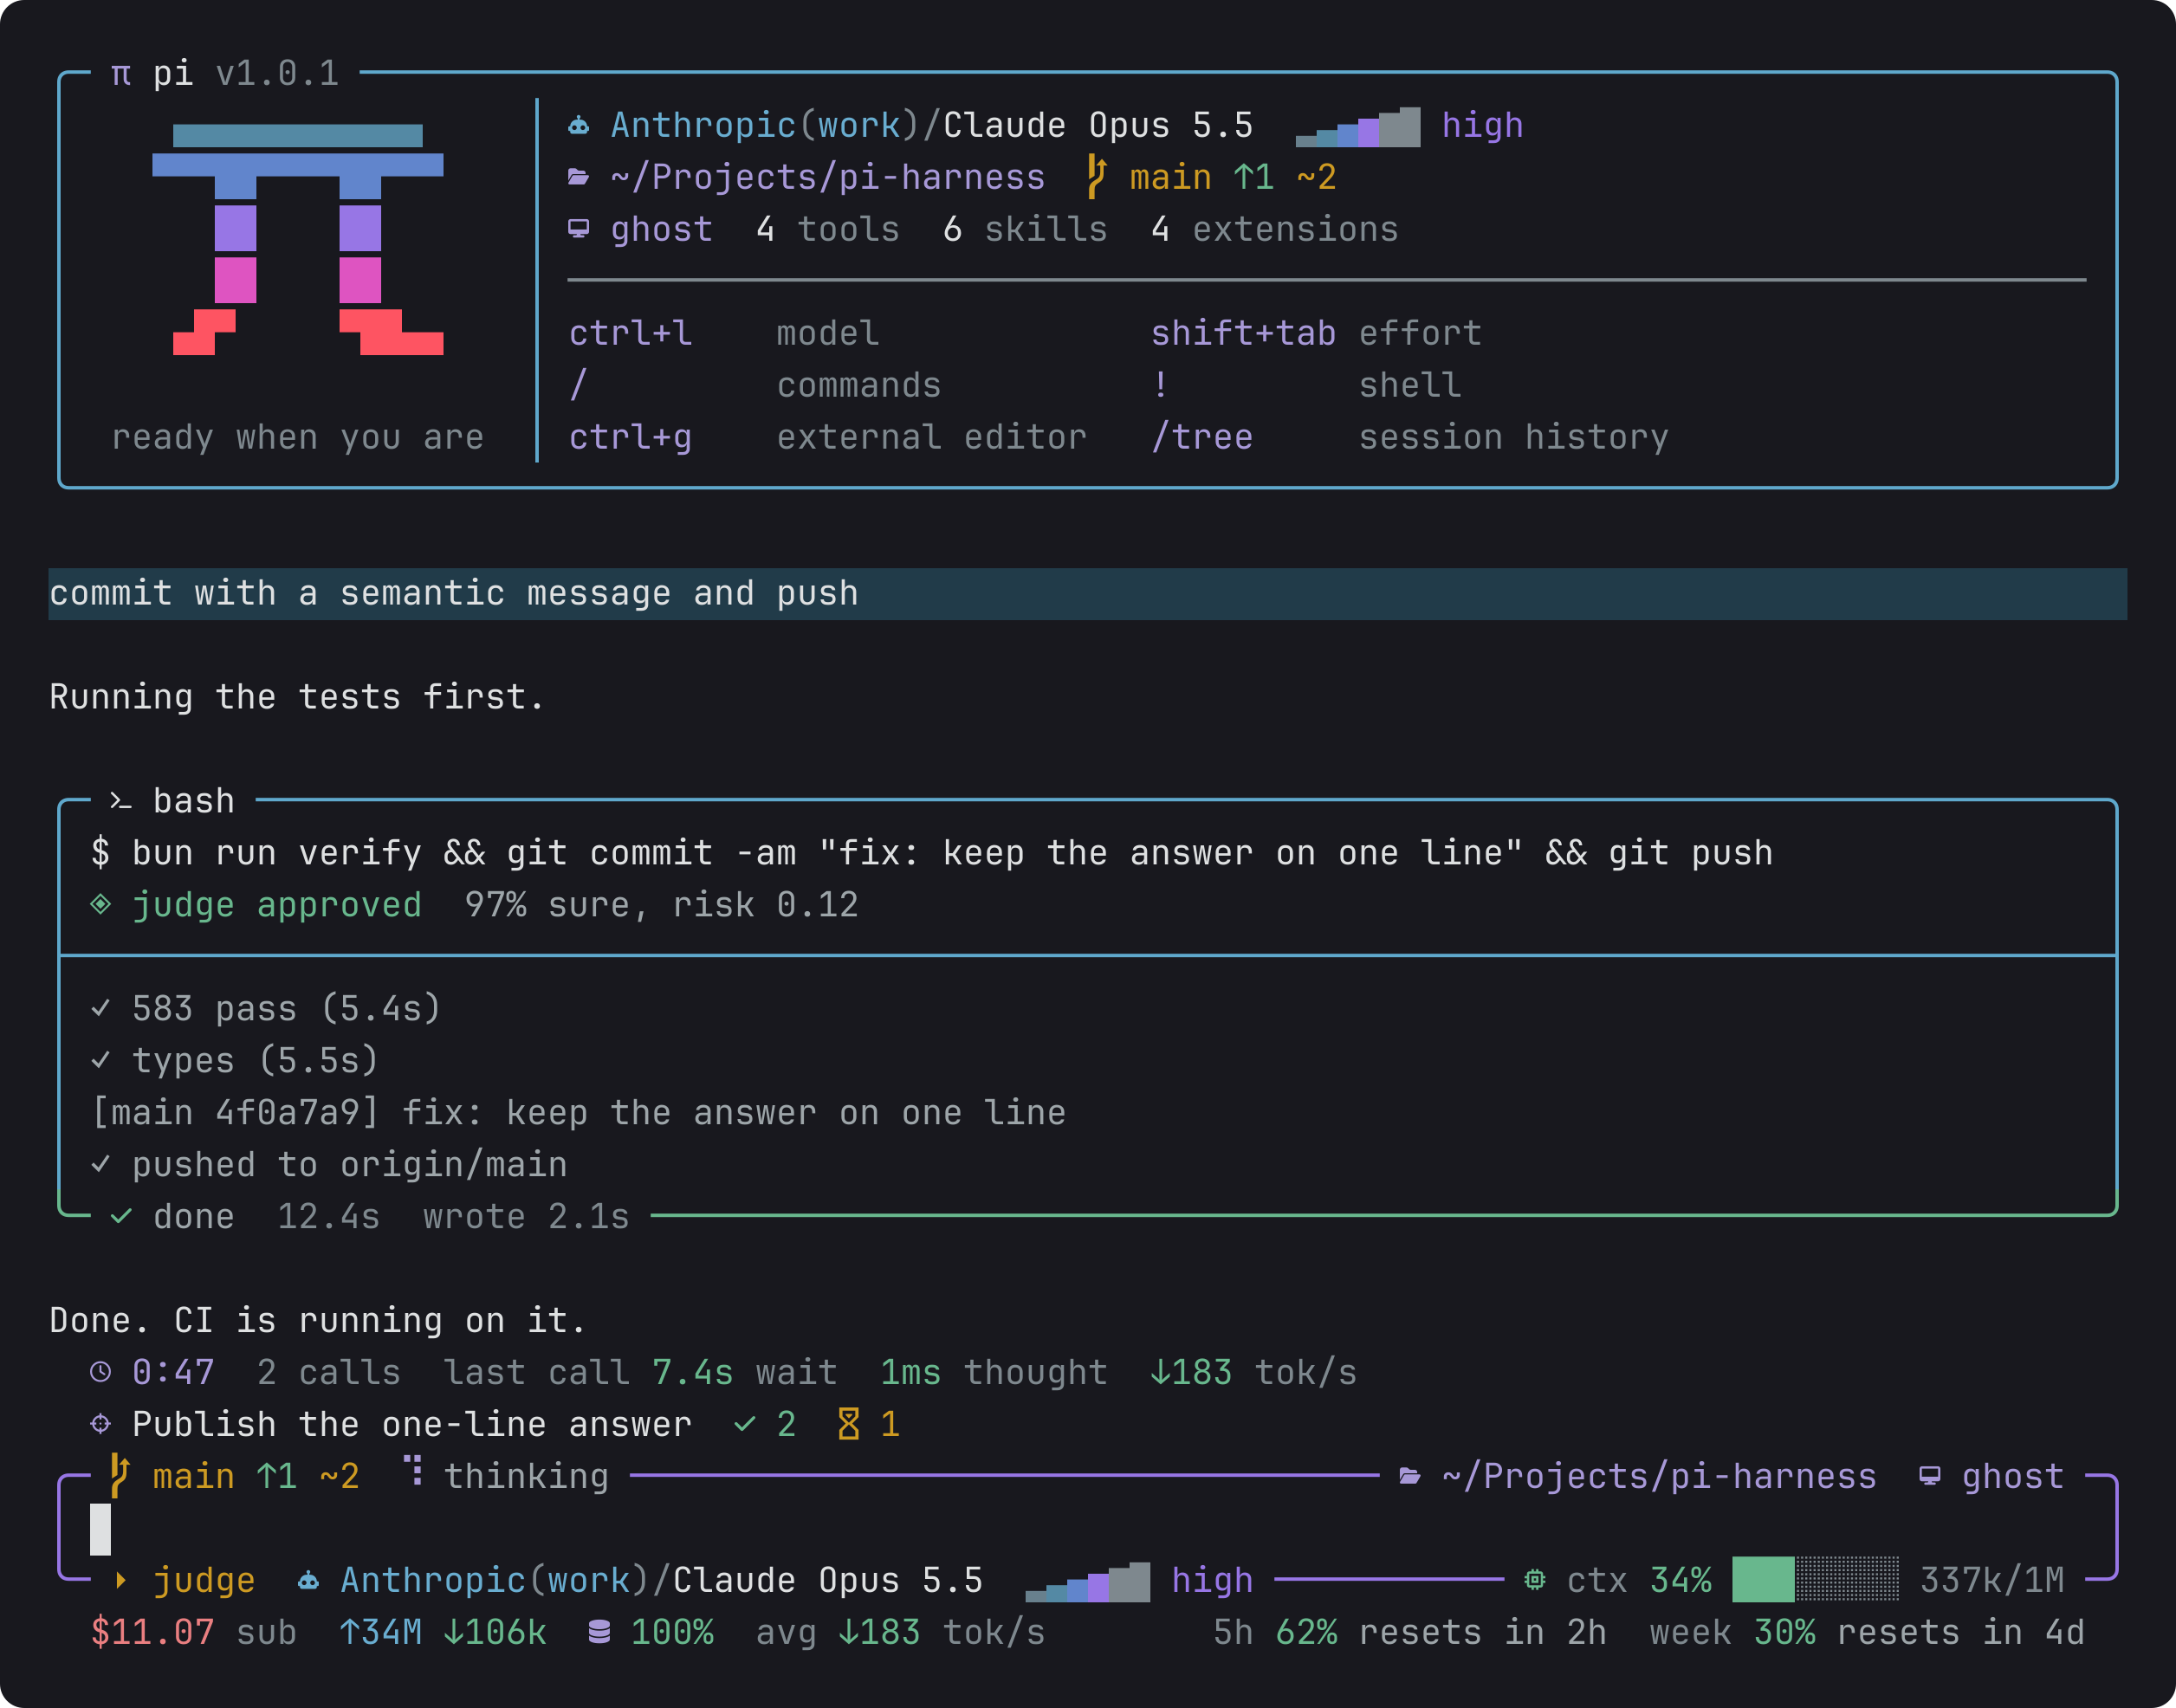Click '4 extensions' in the header
The width and height of the screenshot is (2176, 1708).
coord(1275,229)
